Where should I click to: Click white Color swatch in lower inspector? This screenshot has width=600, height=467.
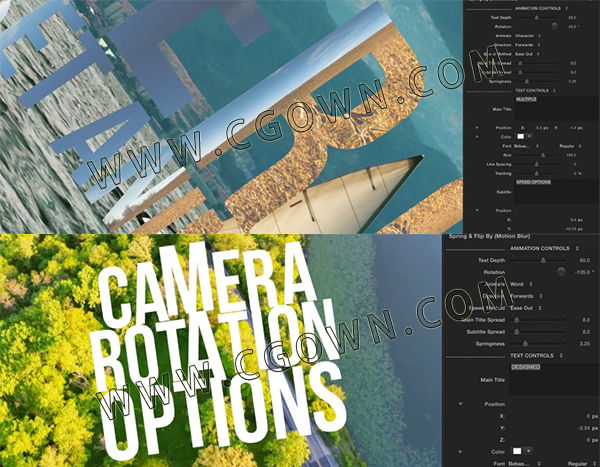[517, 451]
